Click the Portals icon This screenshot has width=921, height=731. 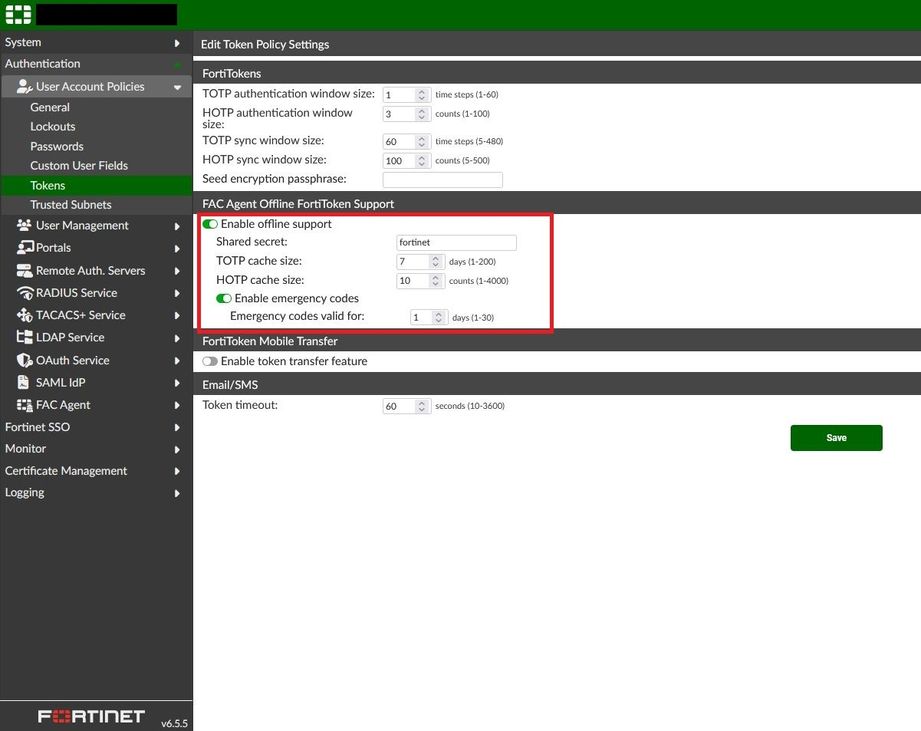25,248
